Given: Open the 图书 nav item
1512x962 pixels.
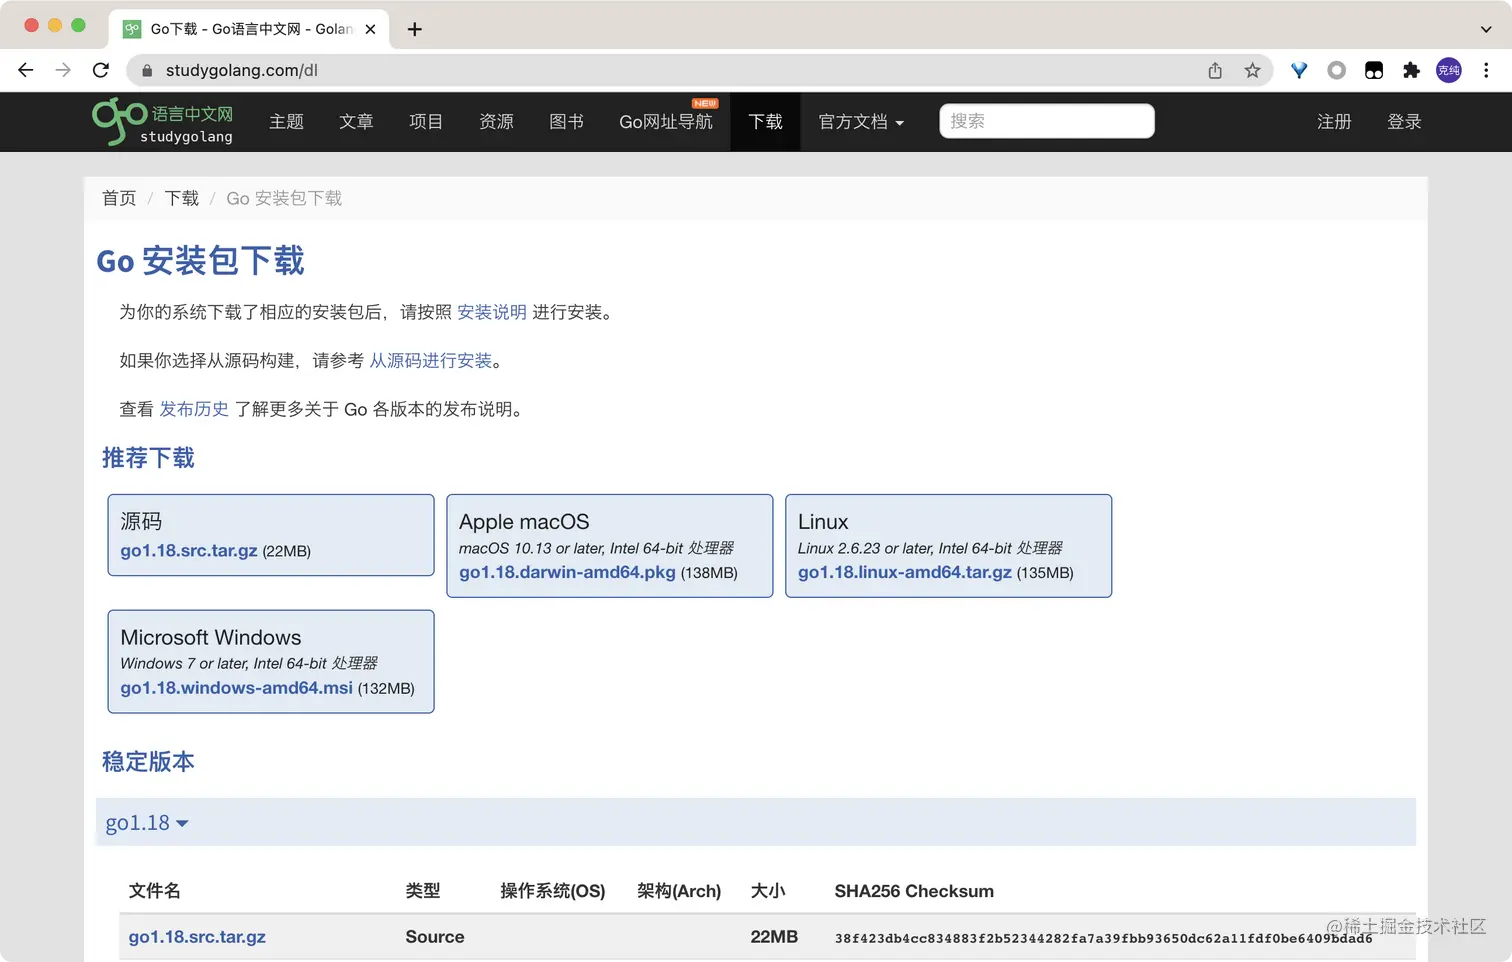Looking at the screenshot, I should point(566,122).
